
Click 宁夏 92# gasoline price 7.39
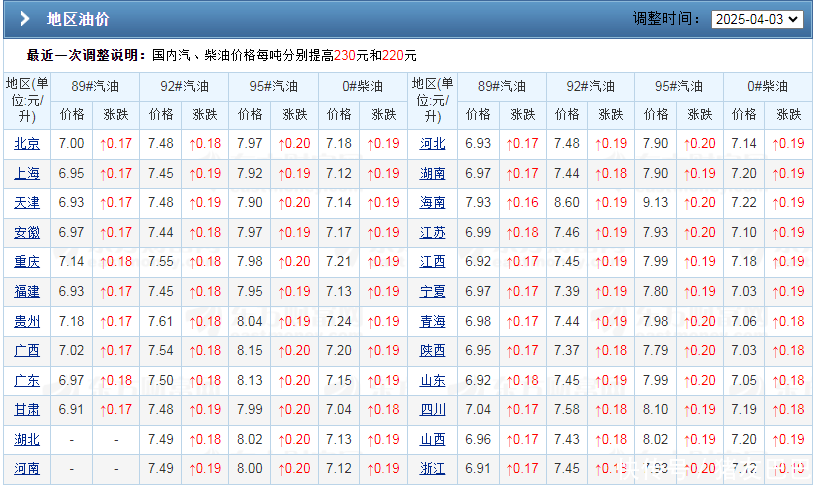(567, 292)
